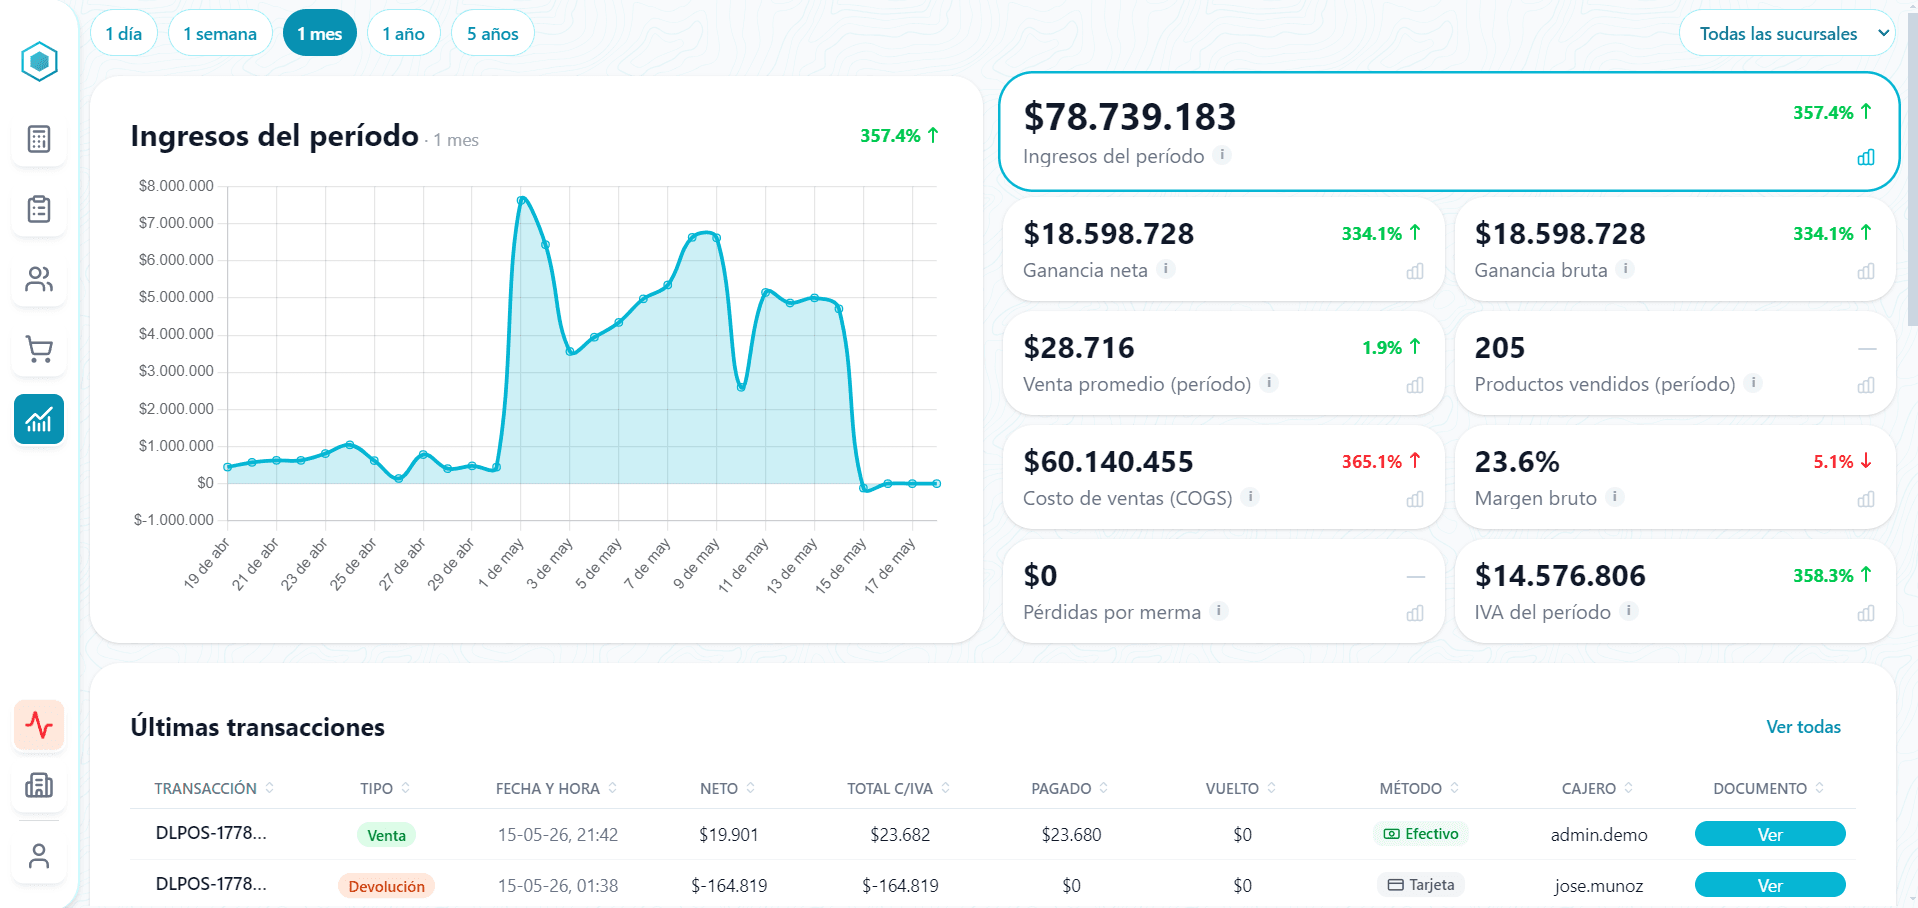Image resolution: width=1918 pixels, height=908 pixels.
Task: Show chart for Ganancia neta card
Action: (1415, 271)
